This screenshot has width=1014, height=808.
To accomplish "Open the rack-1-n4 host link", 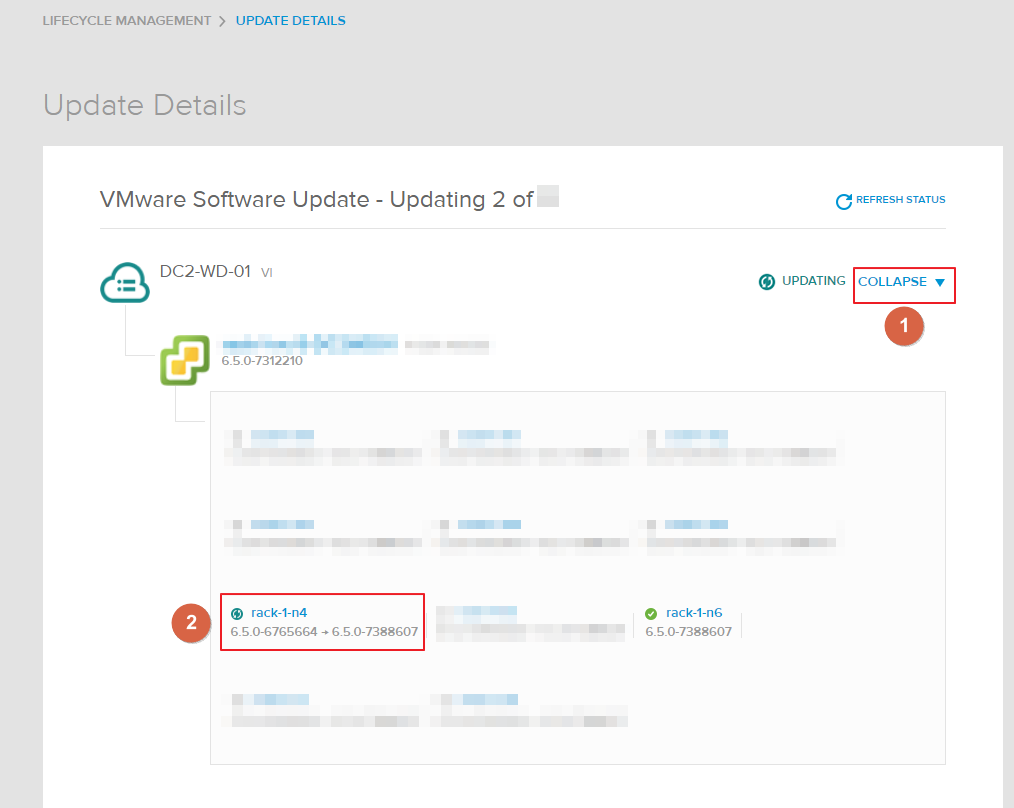I will 278,613.
